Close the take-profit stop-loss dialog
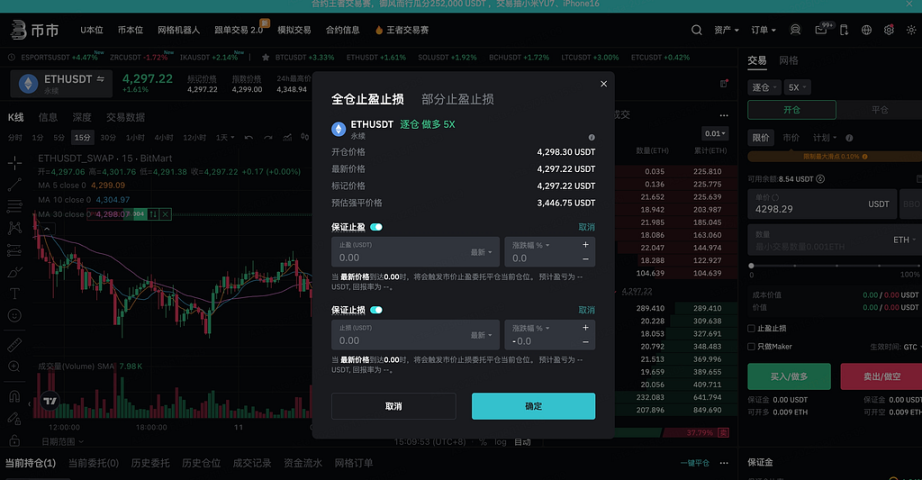This screenshot has width=922, height=480. pos(603,84)
